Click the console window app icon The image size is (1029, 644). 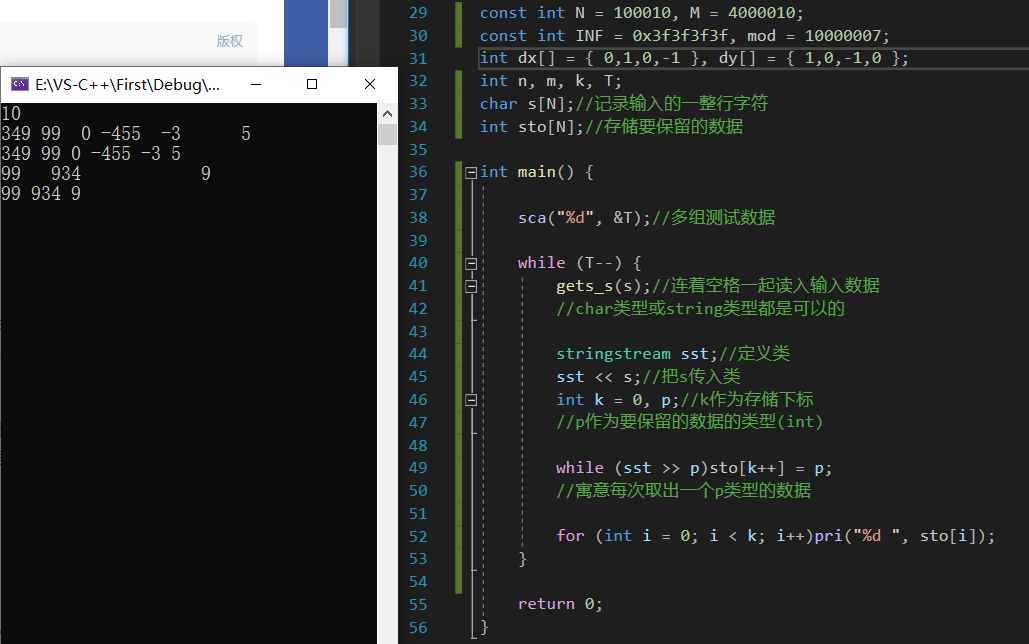point(20,84)
